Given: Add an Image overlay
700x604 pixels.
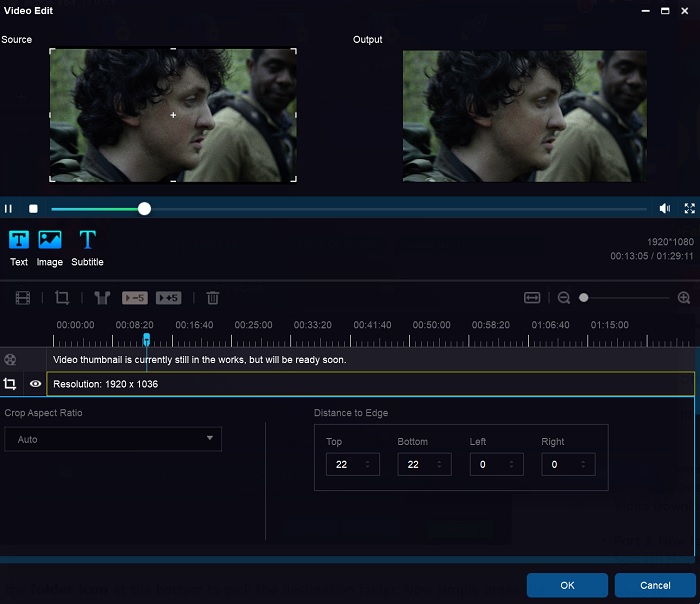Looking at the screenshot, I should pos(50,249).
